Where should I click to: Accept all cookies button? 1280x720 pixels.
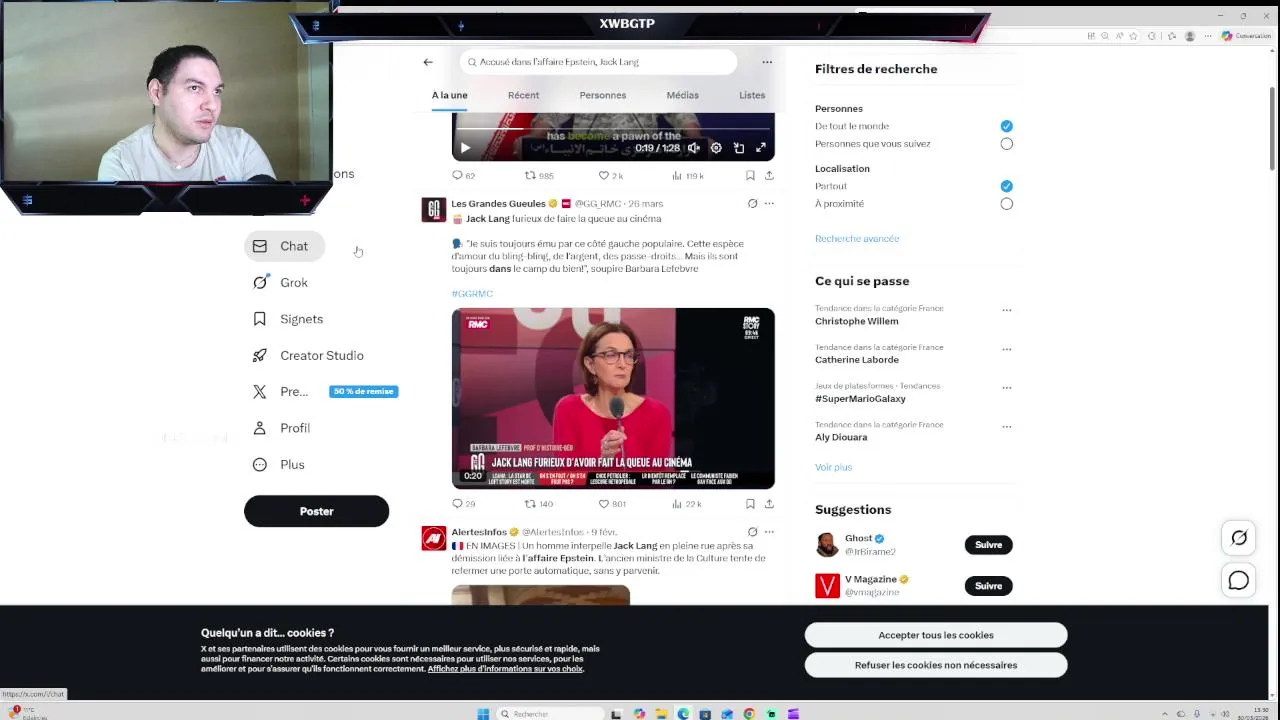pos(936,635)
